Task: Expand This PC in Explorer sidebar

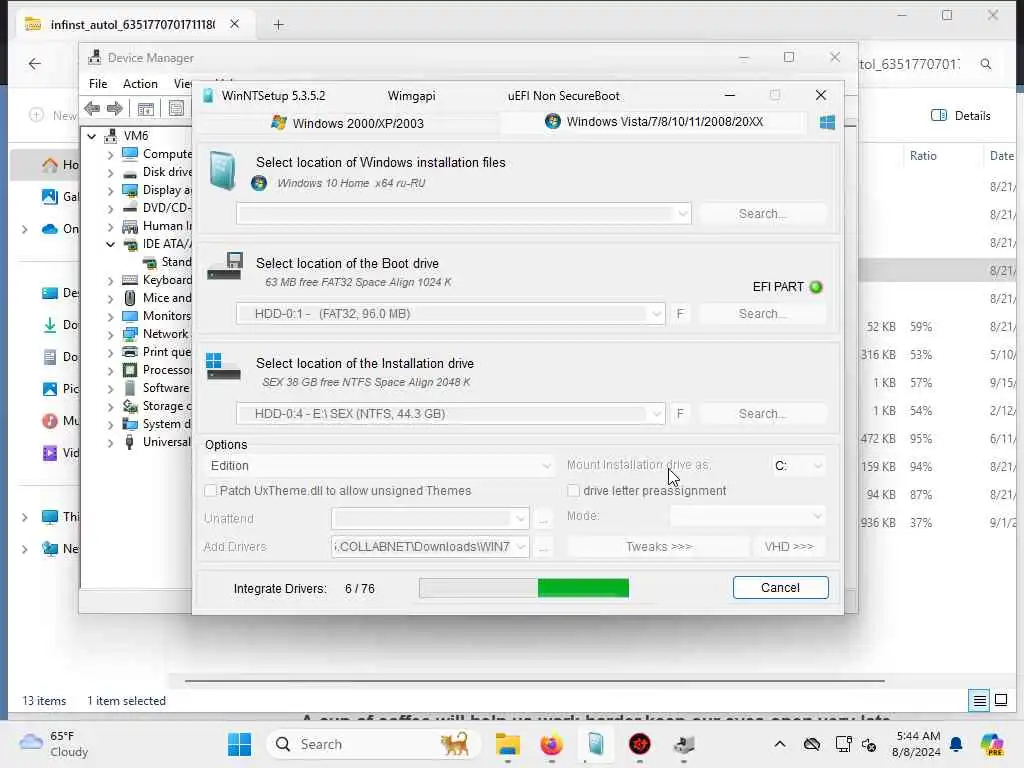Action: click(x=25, y=517)
